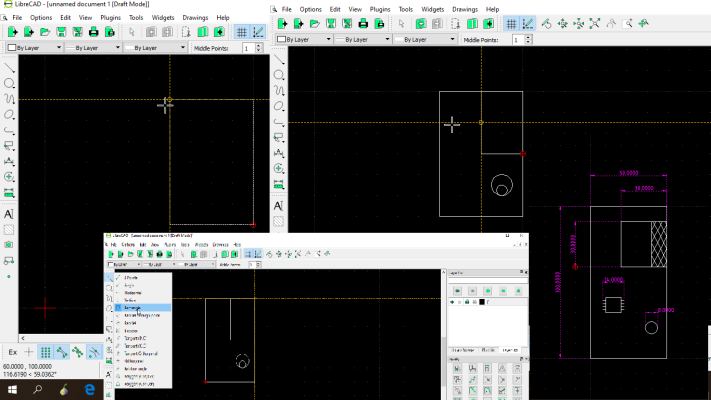711x400 pixels.
Task: Toggle layer visibility eye in small window layer list
Action: click(452, 302)
